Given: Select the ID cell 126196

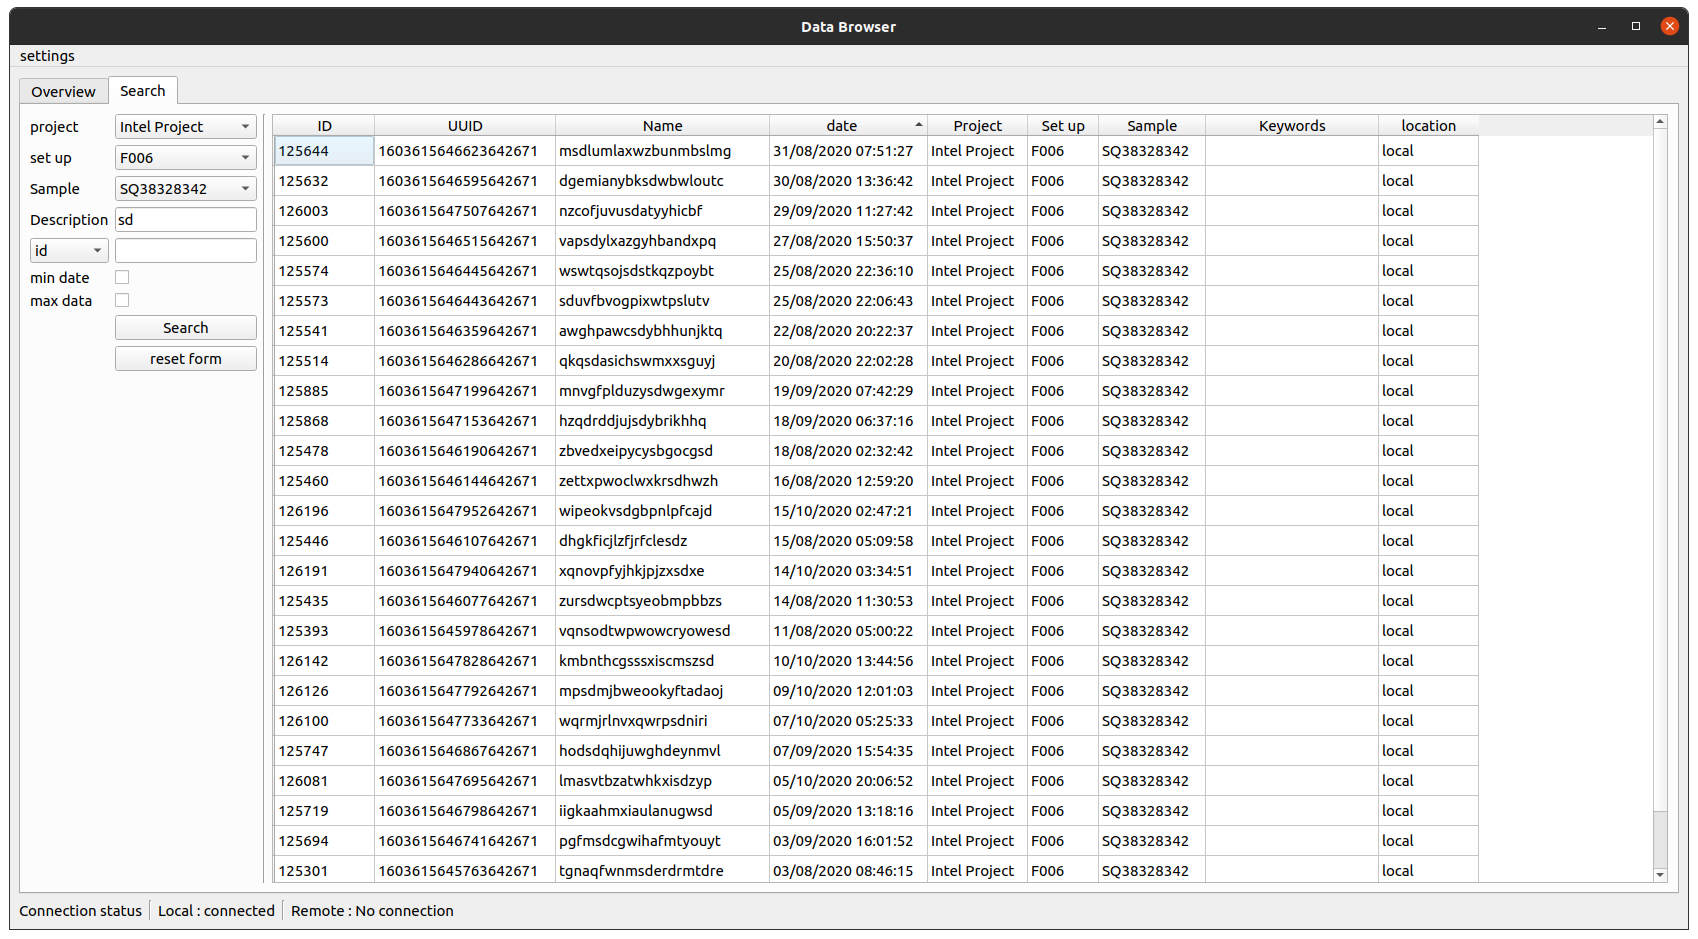Looking at the screenshot, I should [324, 511].
